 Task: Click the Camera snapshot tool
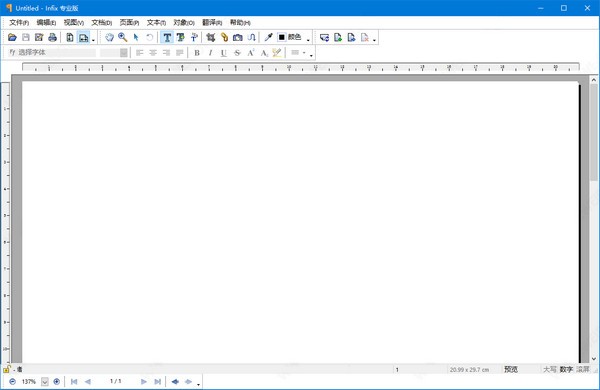pyautogui.click(x=238, y=38)
